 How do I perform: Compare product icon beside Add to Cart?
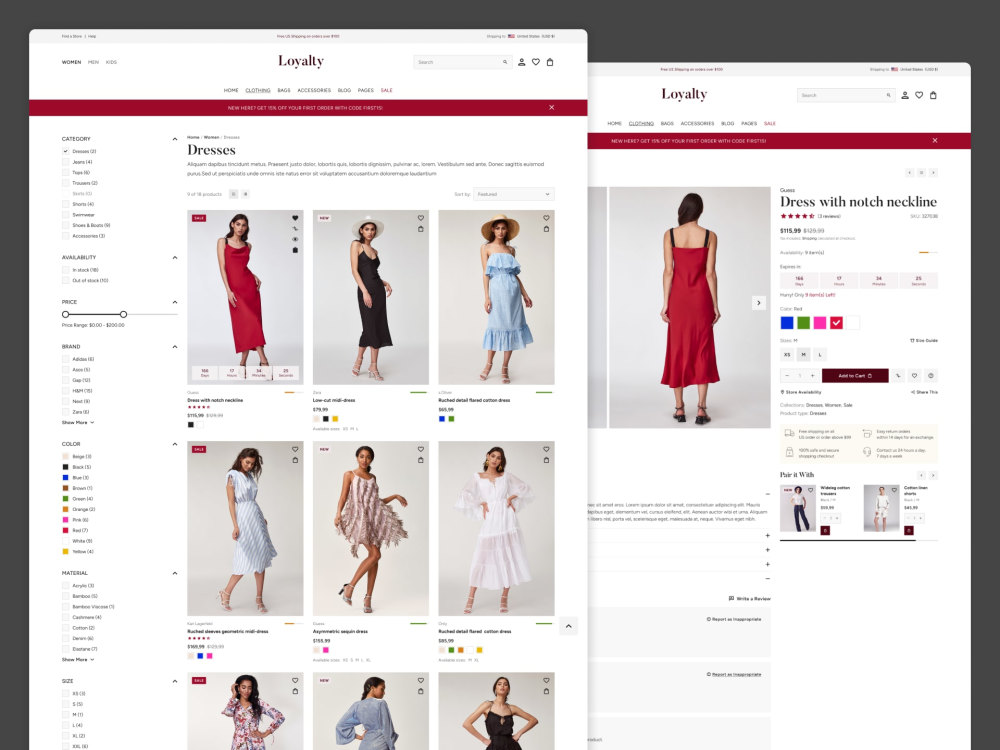pyautogui.click(x=898, y=376)
